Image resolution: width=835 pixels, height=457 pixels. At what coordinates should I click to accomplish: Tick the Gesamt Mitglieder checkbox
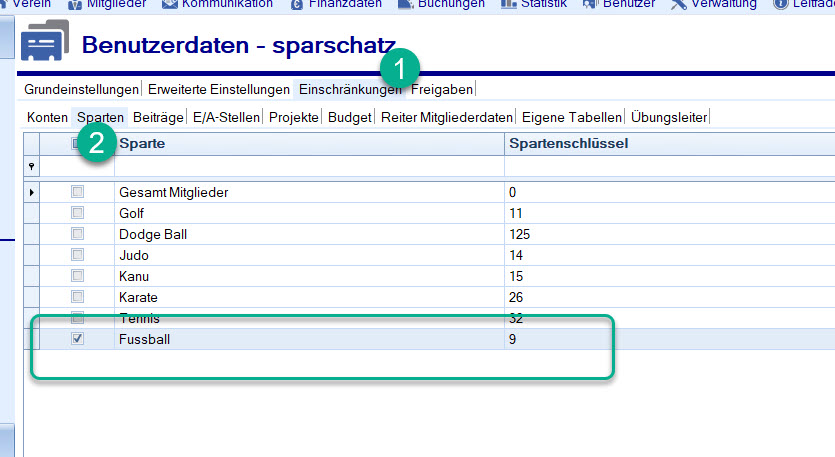[x=77, y=192]
